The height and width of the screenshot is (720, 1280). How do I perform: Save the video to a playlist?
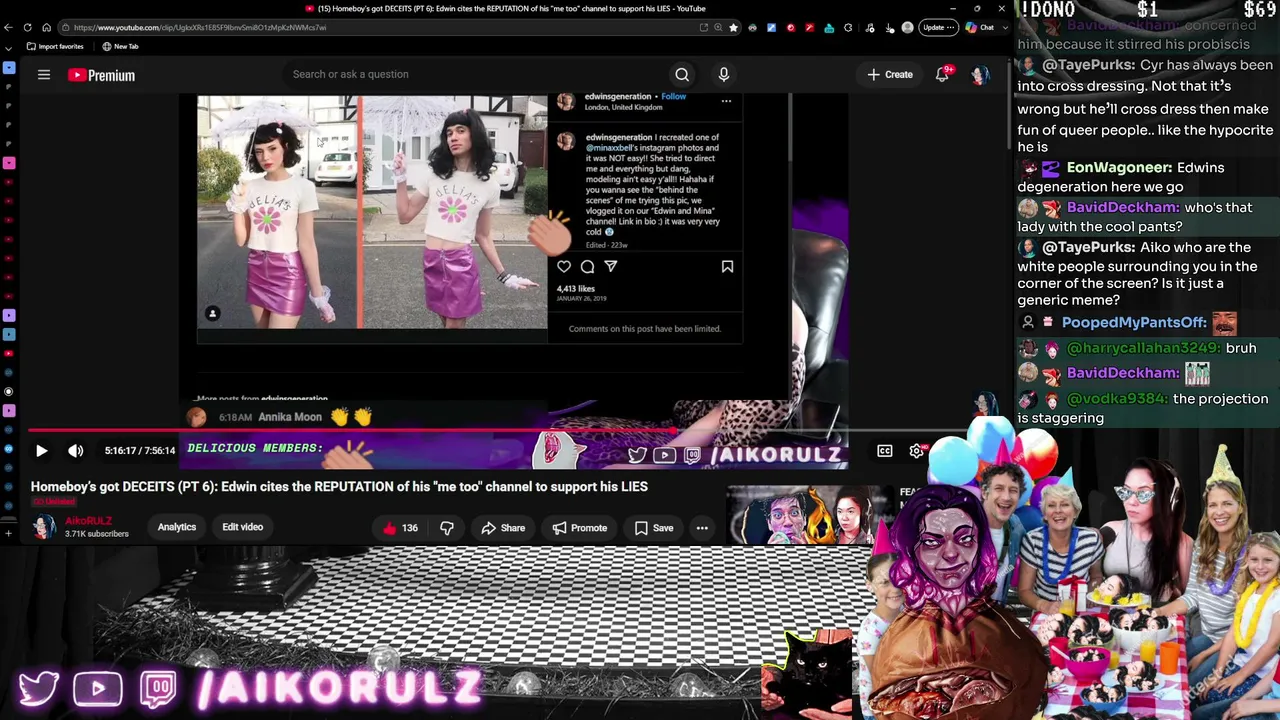(x=653, y=528)
